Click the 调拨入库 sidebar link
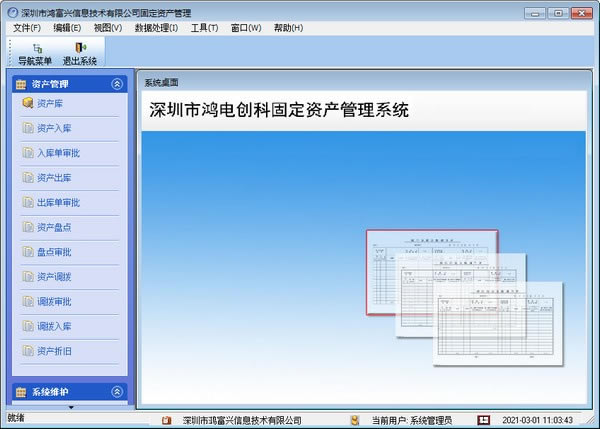This screenshot has height=429, width=600. 53,326
